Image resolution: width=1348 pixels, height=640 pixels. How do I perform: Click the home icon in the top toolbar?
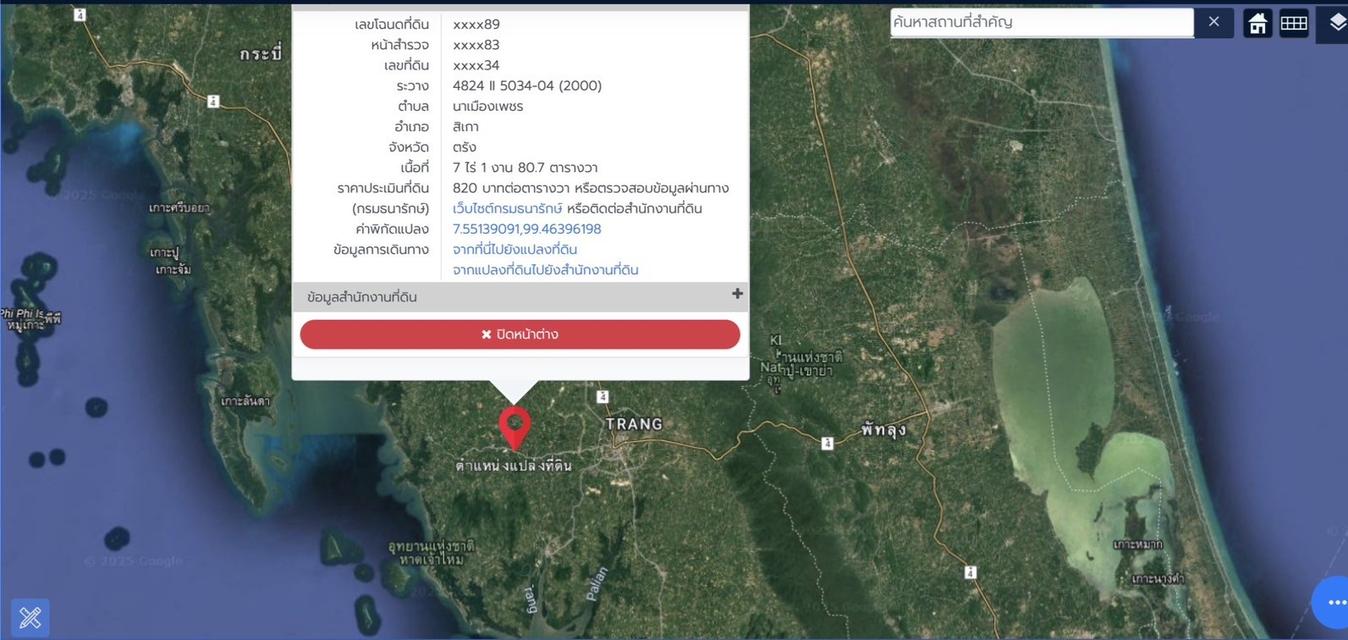[1258, 23]
